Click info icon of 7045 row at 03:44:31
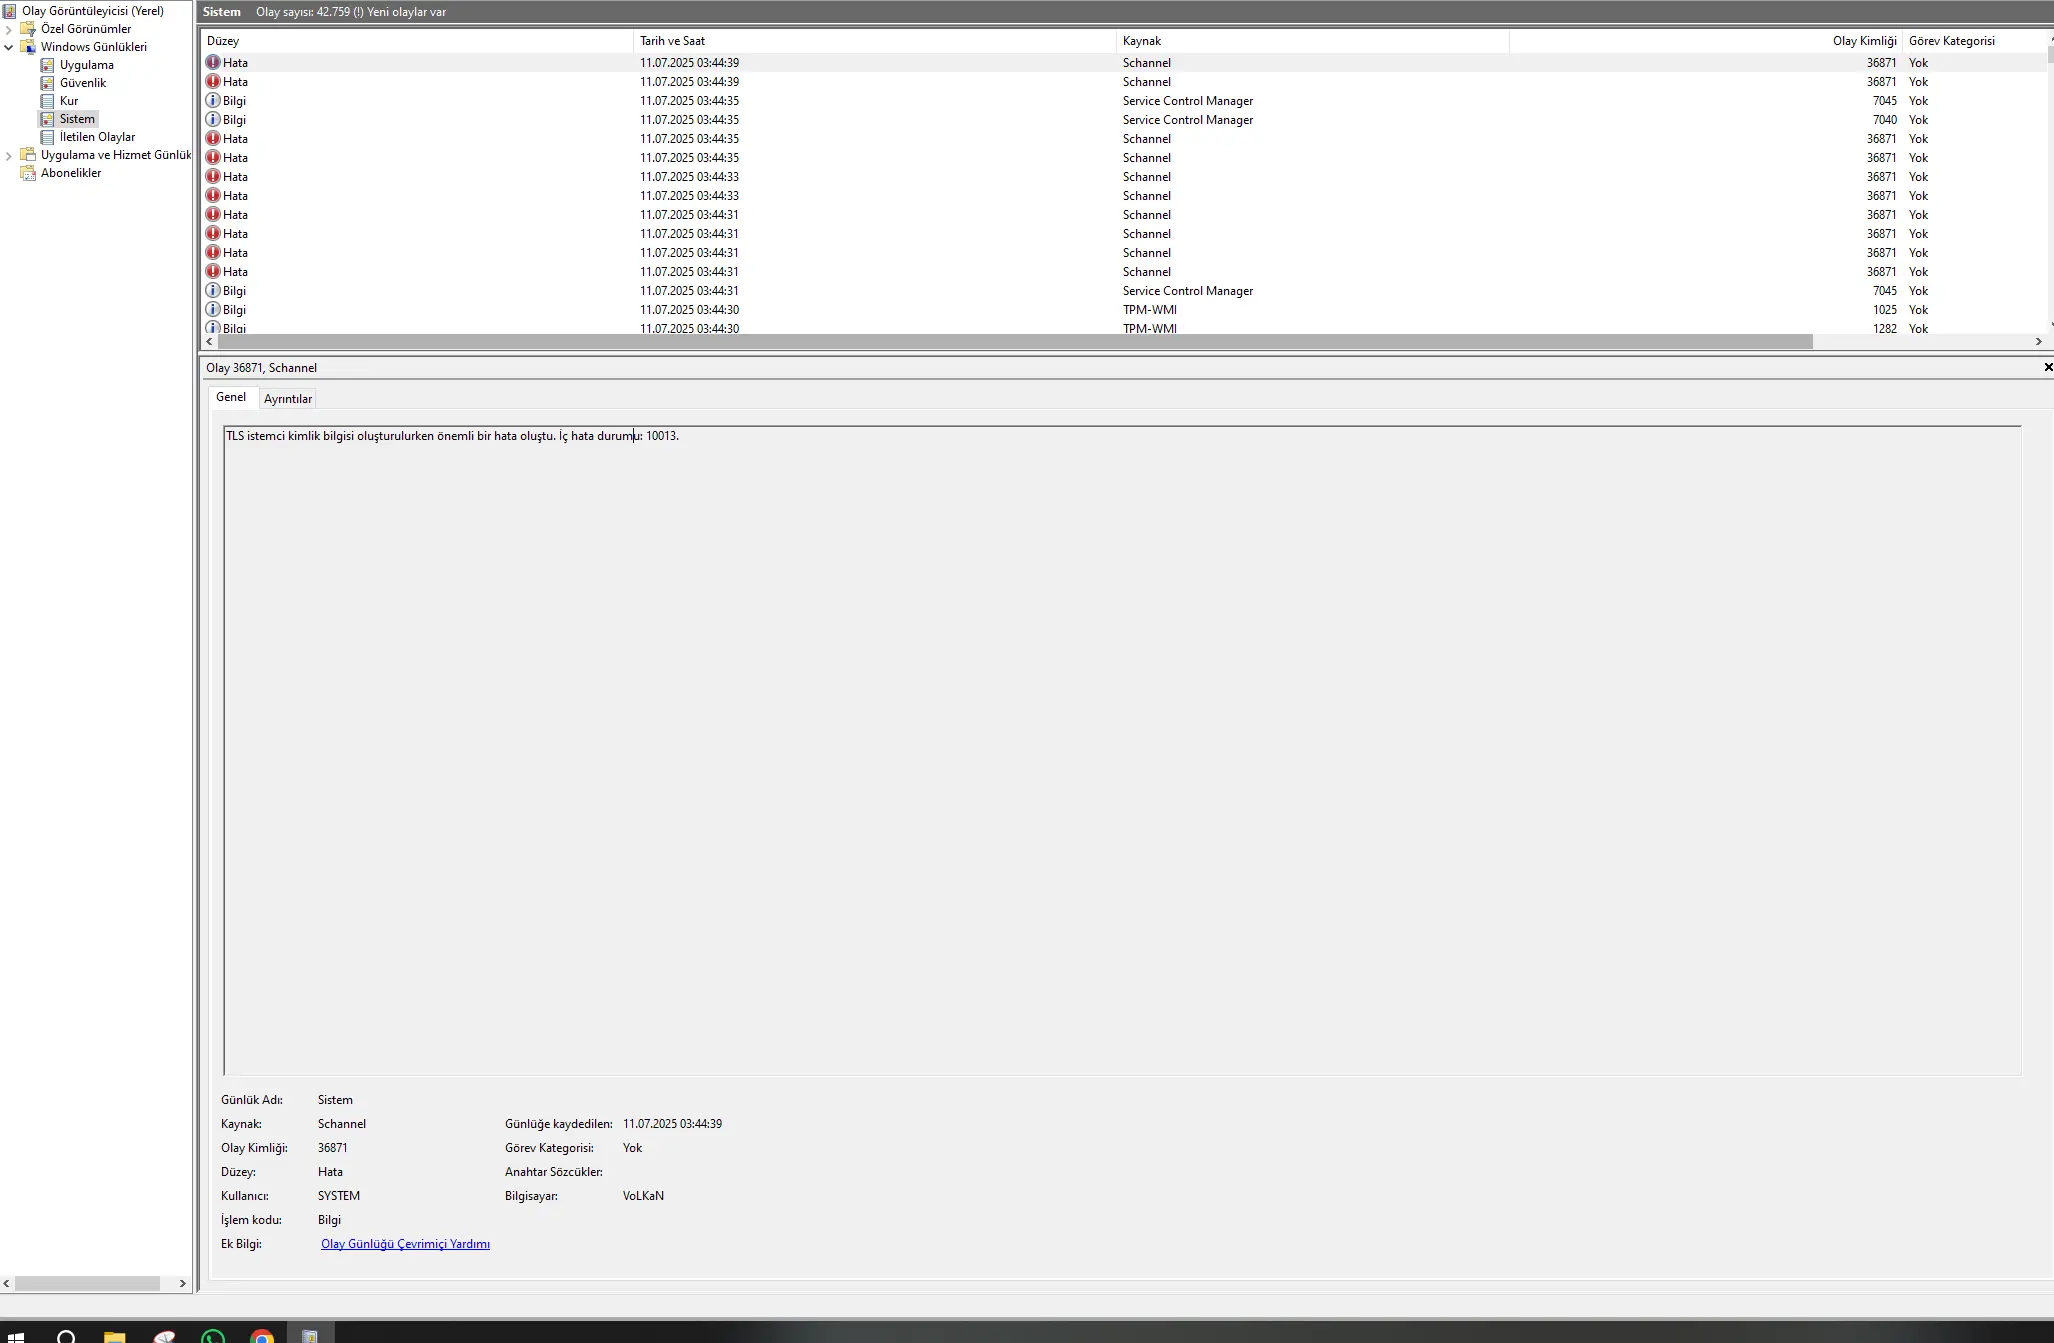This screenshot has width=2054, height=1343. pyautogui.click(x=212, y=291)
